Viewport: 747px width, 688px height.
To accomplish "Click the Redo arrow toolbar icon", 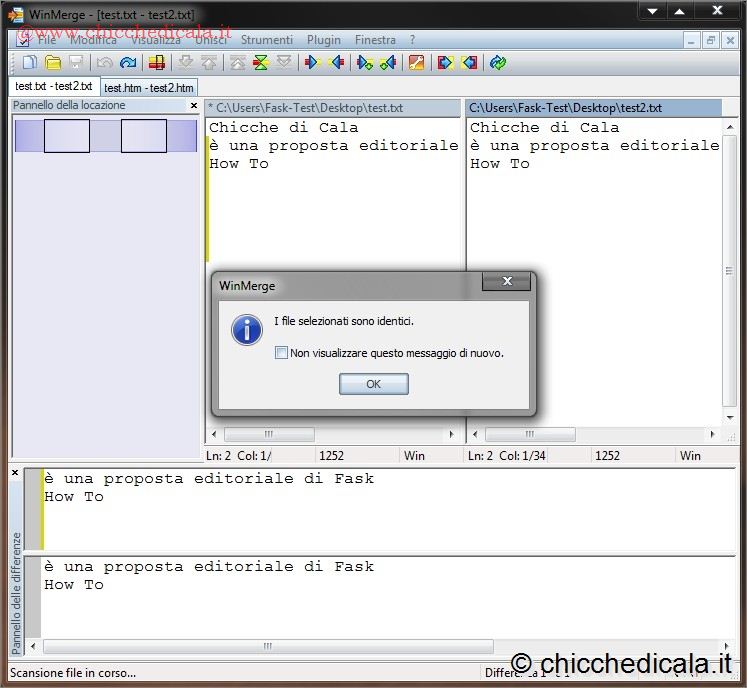I will pos(128,63).
